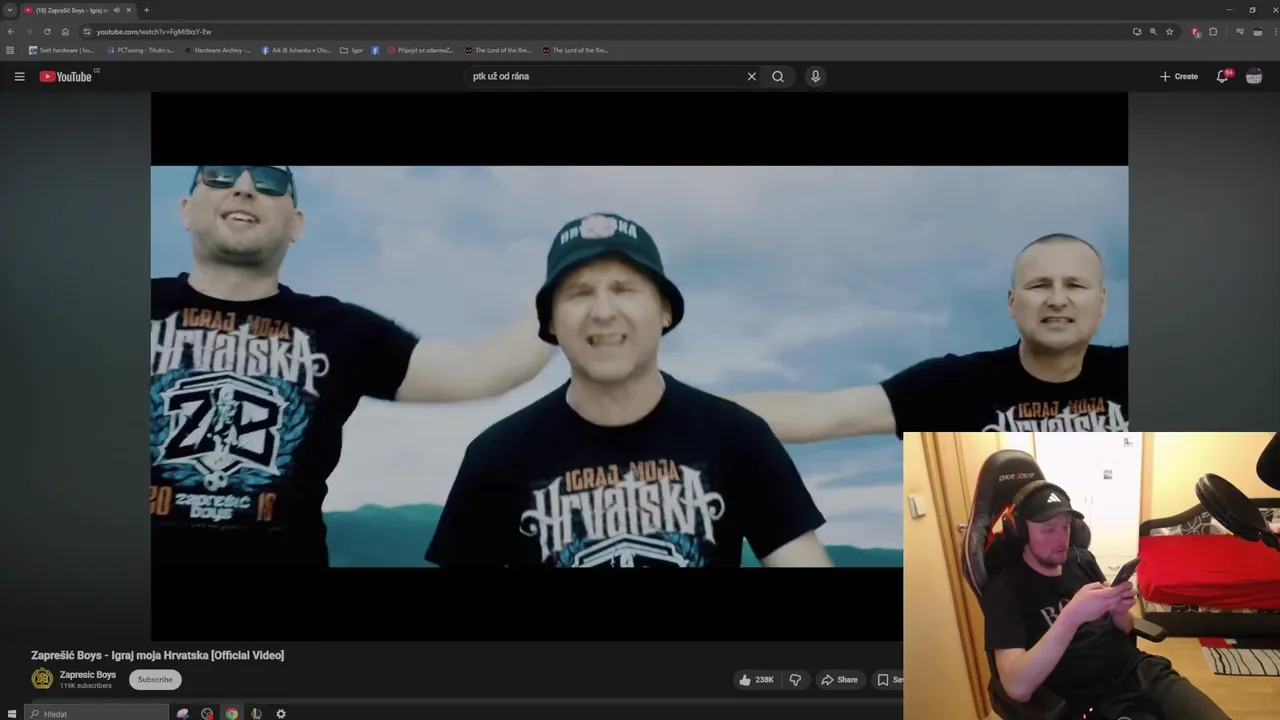Share the Zaprešić Boys video
Screen dimensions: 1280x720
(839, 680)
